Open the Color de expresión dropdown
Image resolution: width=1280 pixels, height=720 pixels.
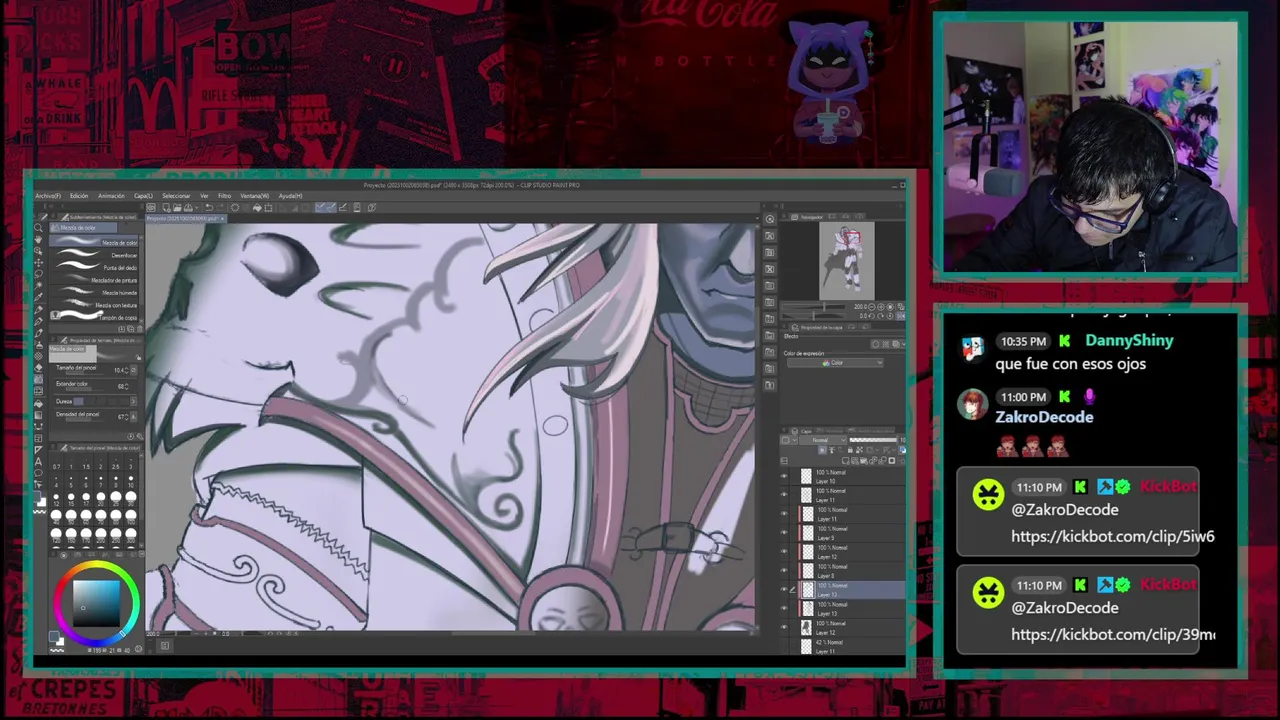[x=836, y=363]
